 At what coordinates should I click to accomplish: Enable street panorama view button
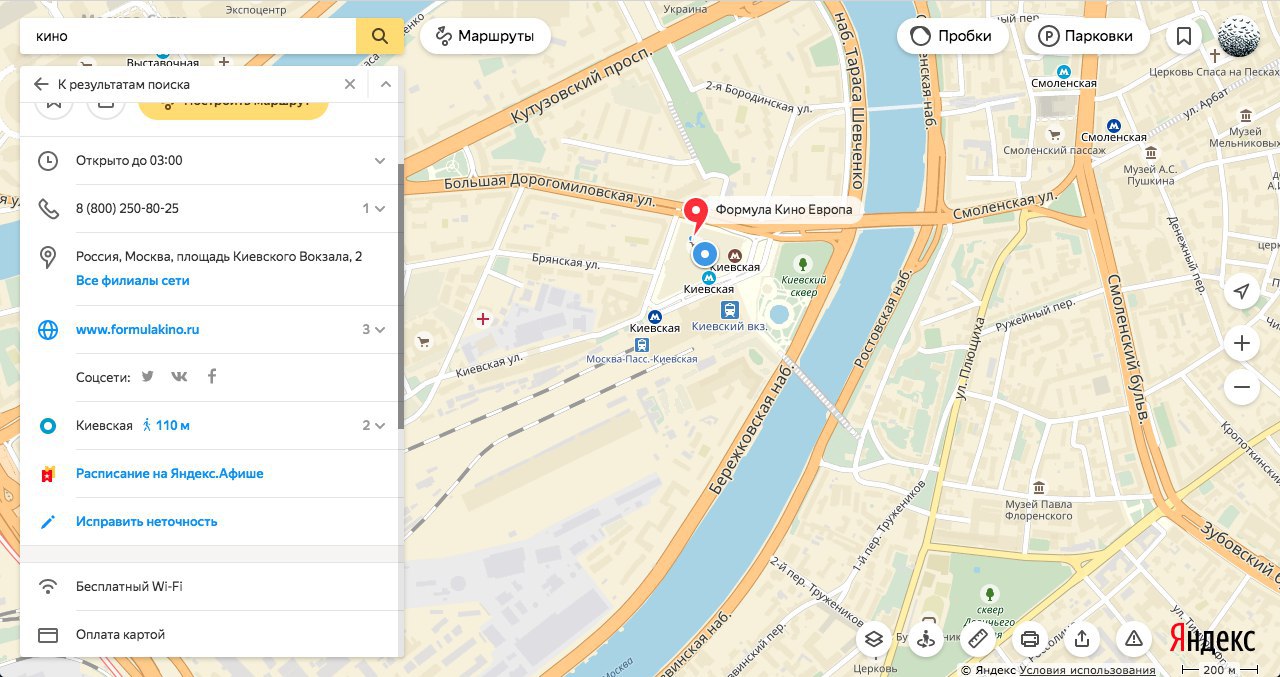coord(927,639)
